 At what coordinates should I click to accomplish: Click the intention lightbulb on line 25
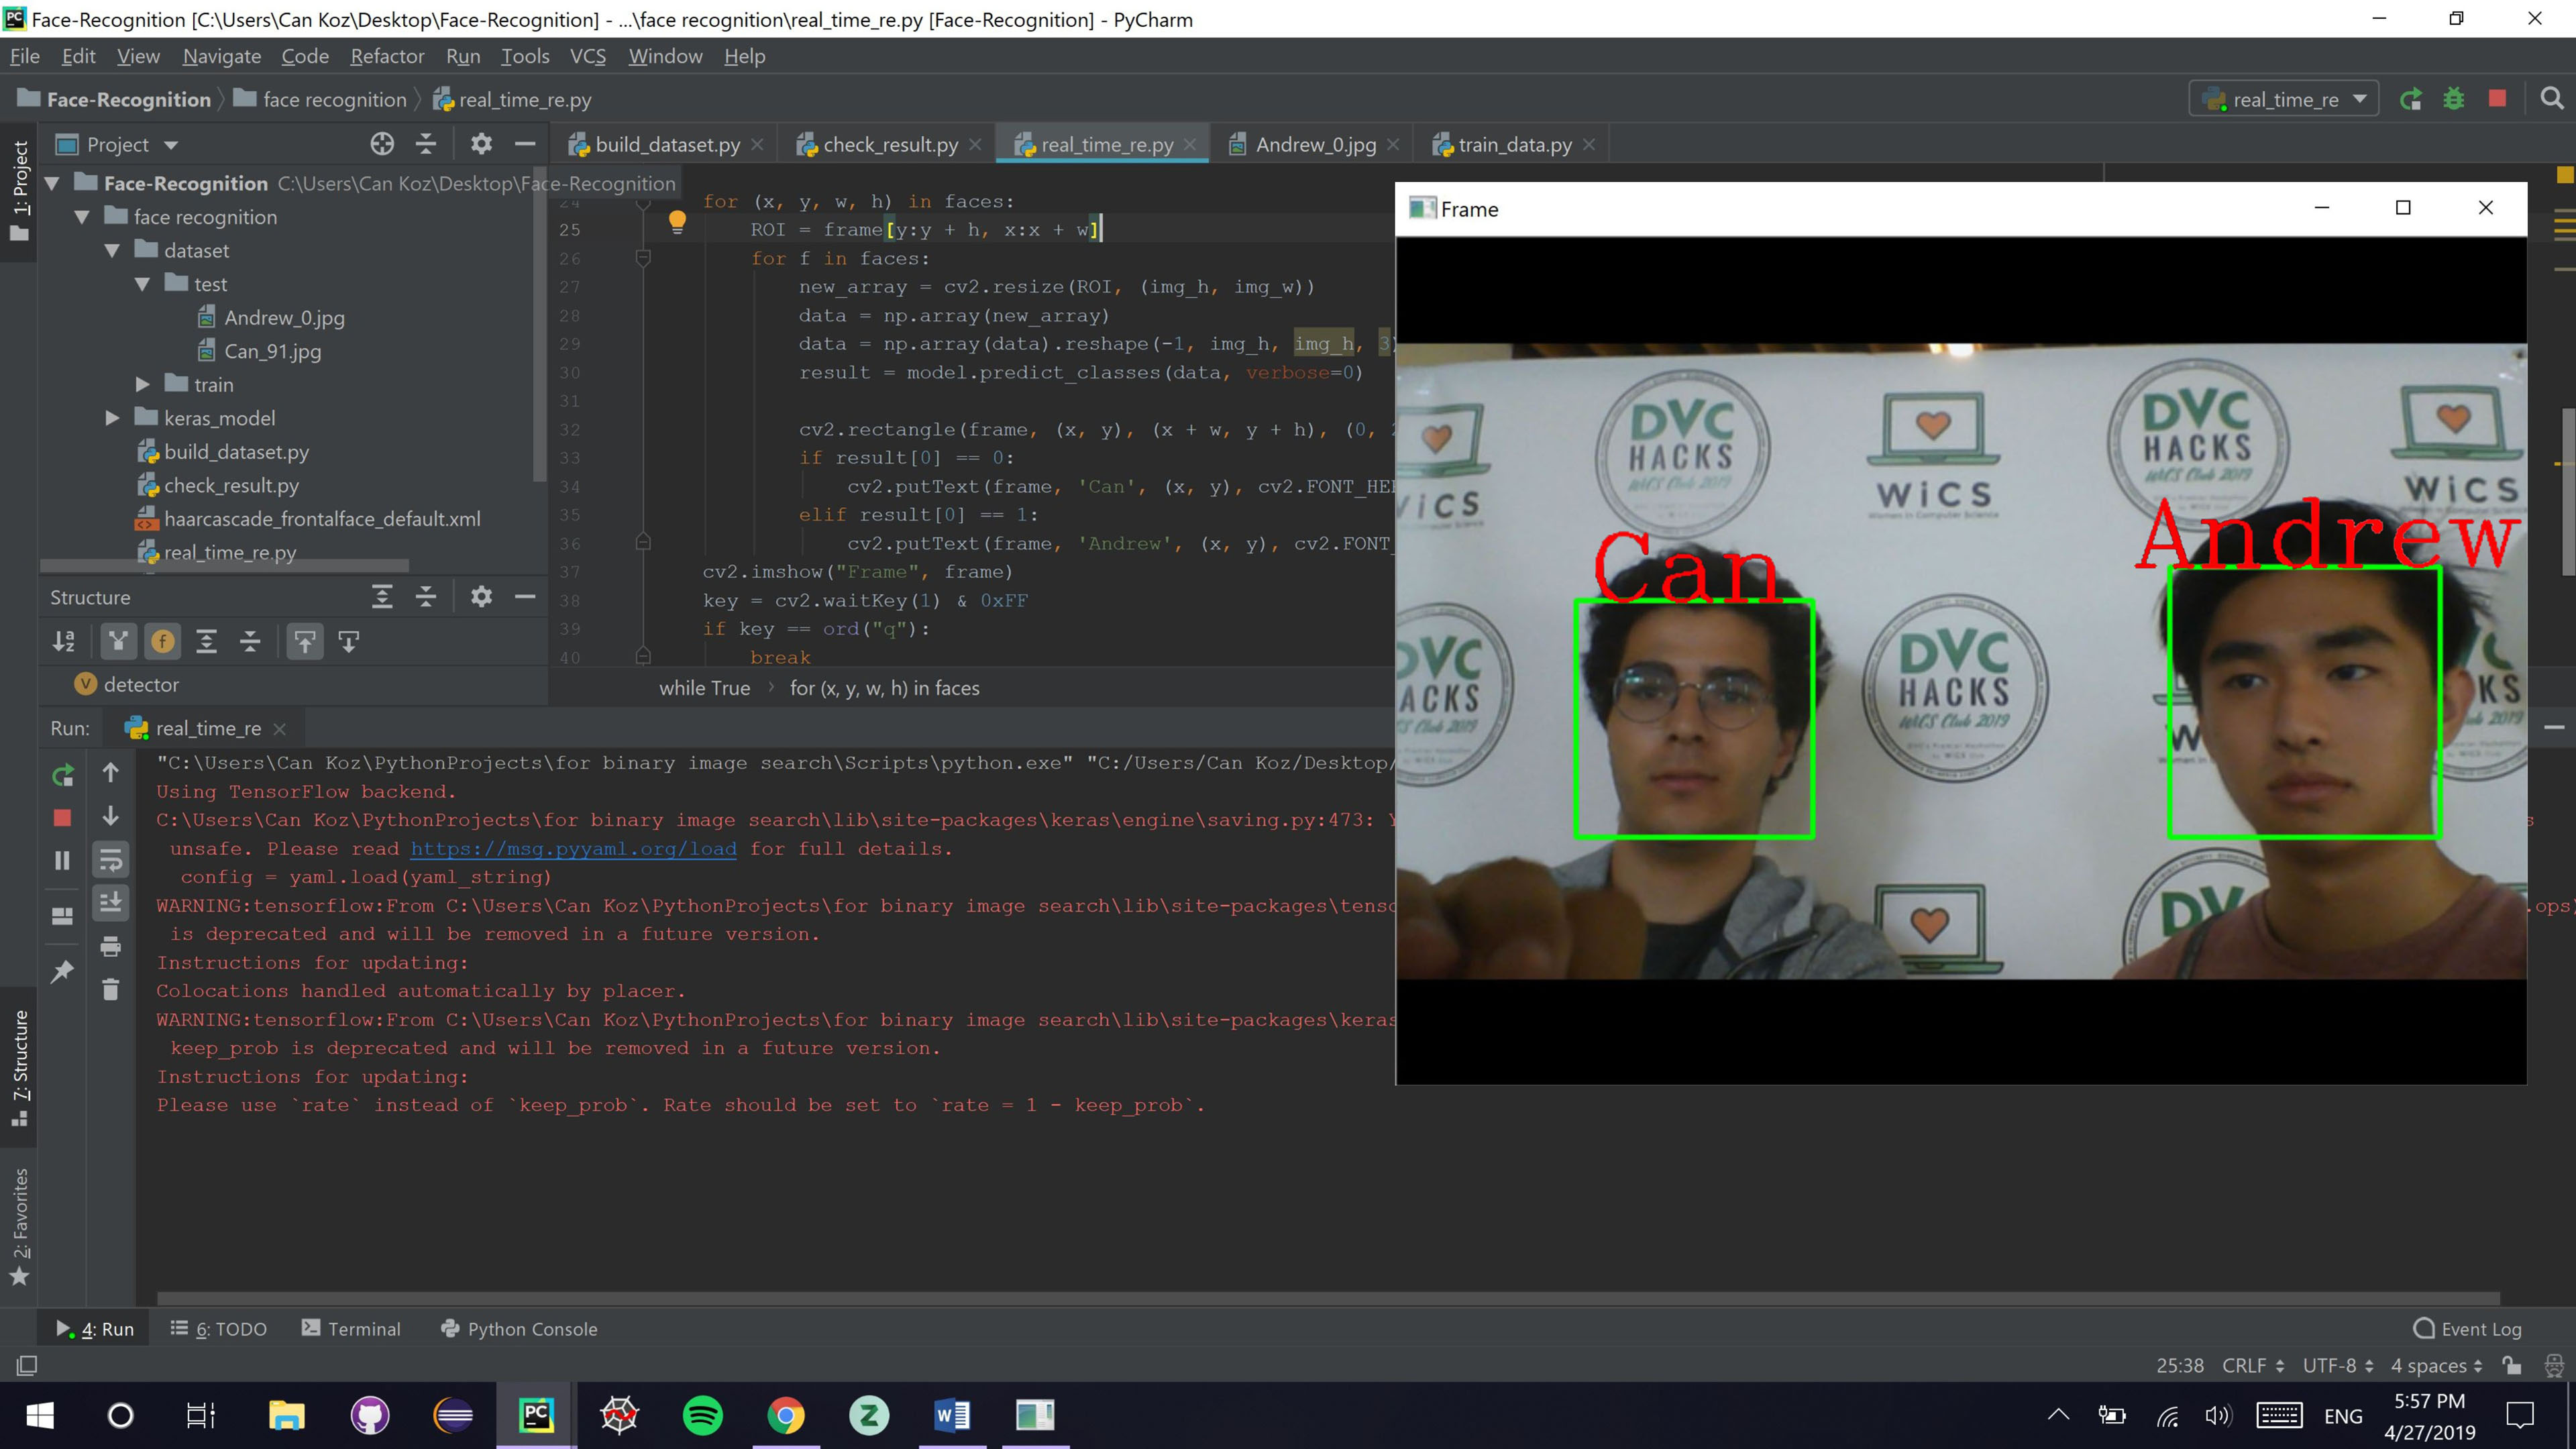677,222
